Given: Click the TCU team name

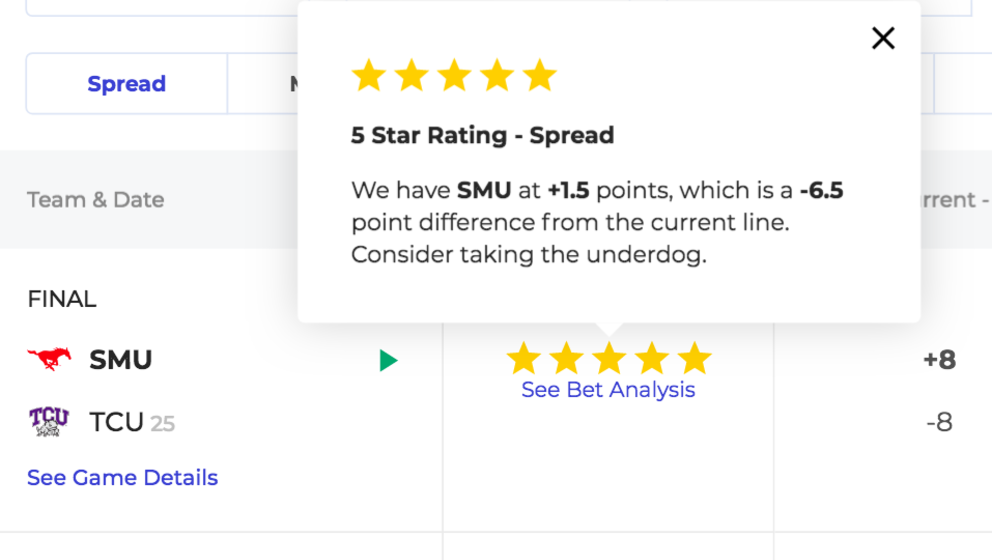Looking at the screenshot, I should 116,422.
